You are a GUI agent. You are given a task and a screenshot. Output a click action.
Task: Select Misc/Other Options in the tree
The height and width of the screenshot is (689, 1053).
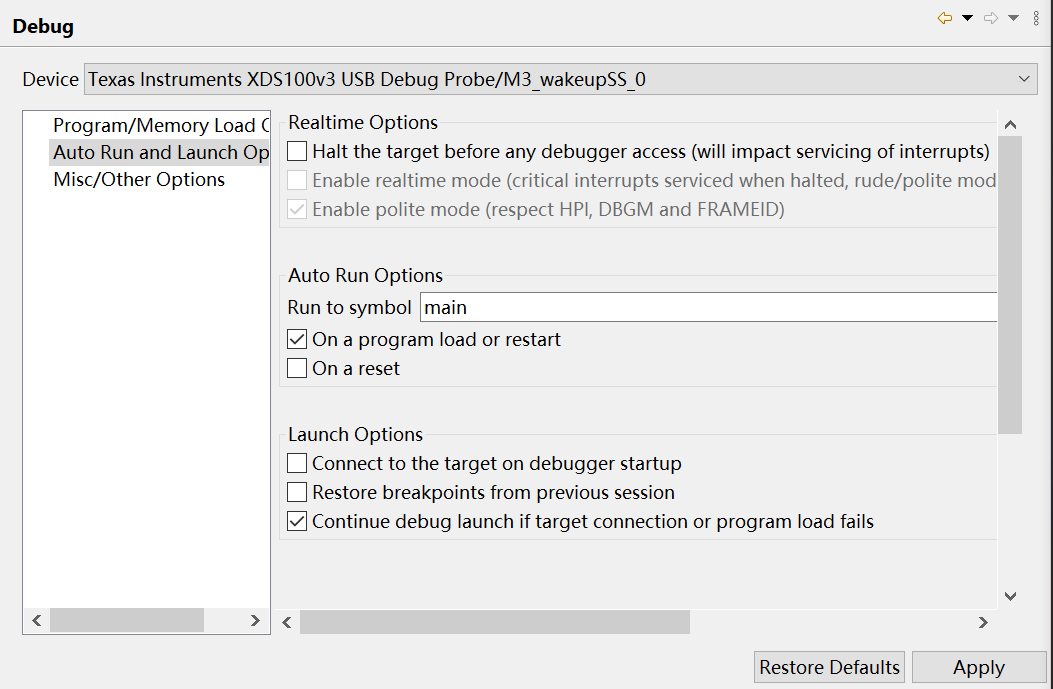click(x=139, y=180)
